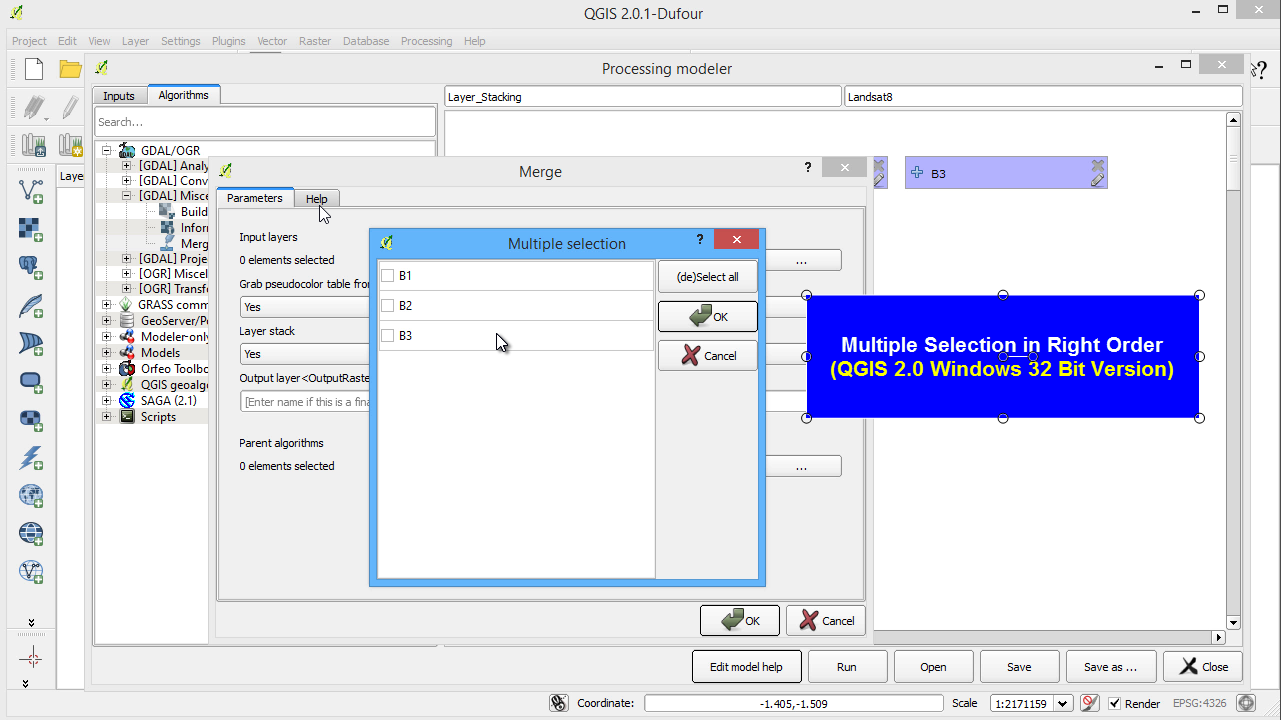Viewport: 1281px width, 720px height.
Task: Open the Processing menu
Action: 426,41
